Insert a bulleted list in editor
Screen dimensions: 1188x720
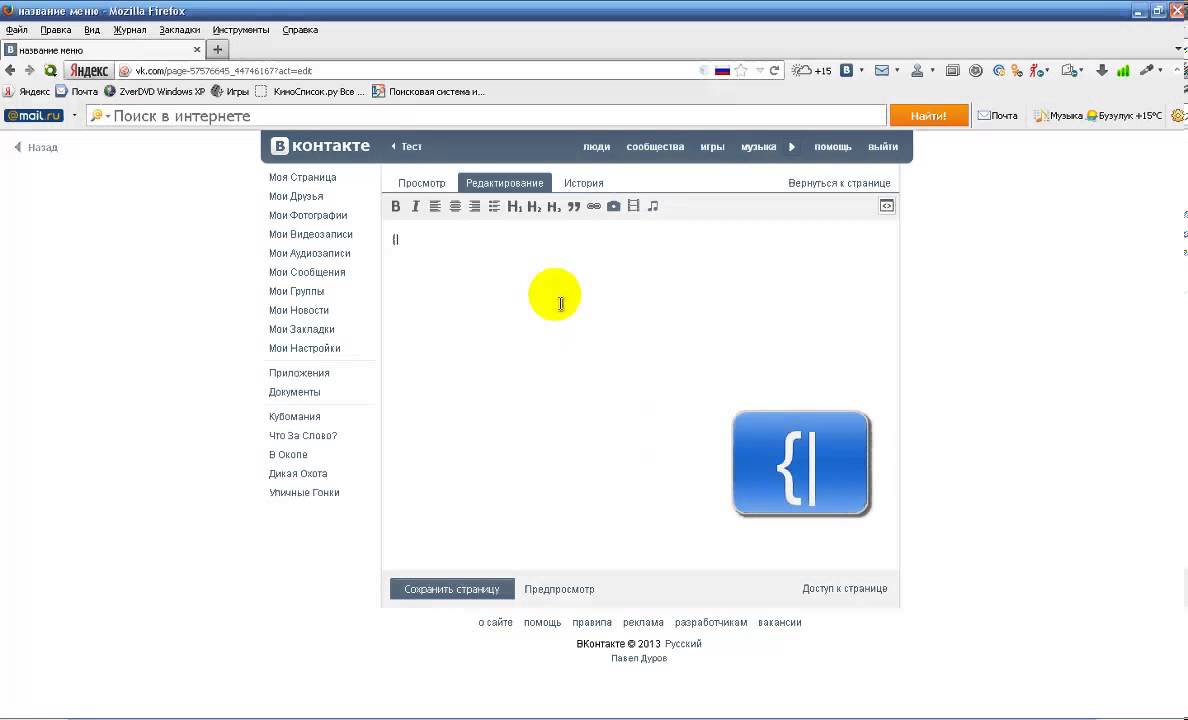coord(494,206)
